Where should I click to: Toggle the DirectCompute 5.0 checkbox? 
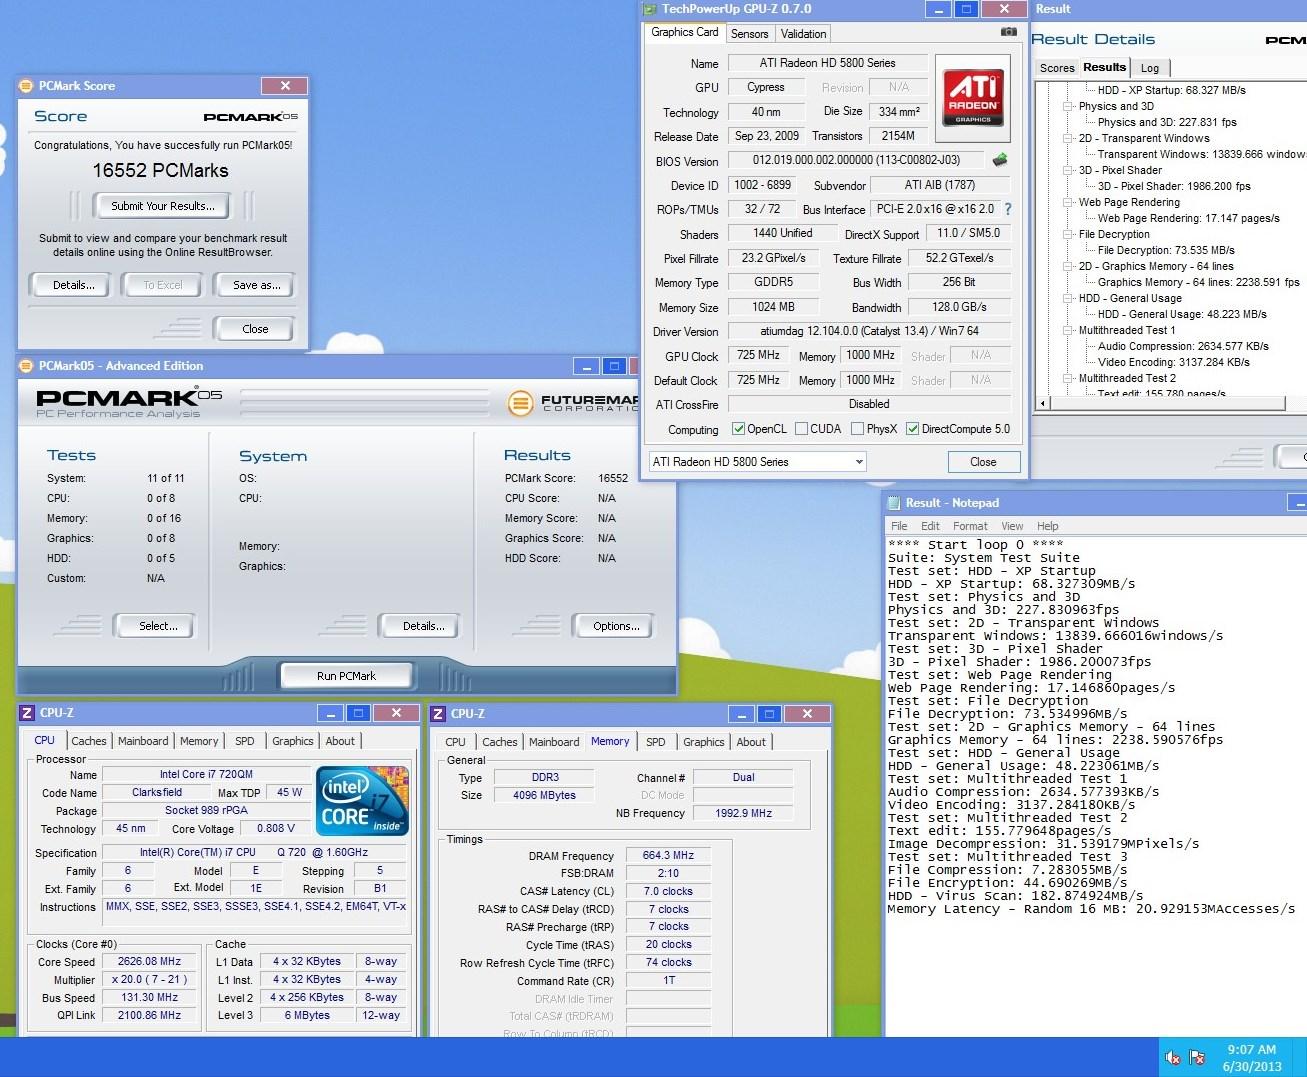click(x=912, y=429)
